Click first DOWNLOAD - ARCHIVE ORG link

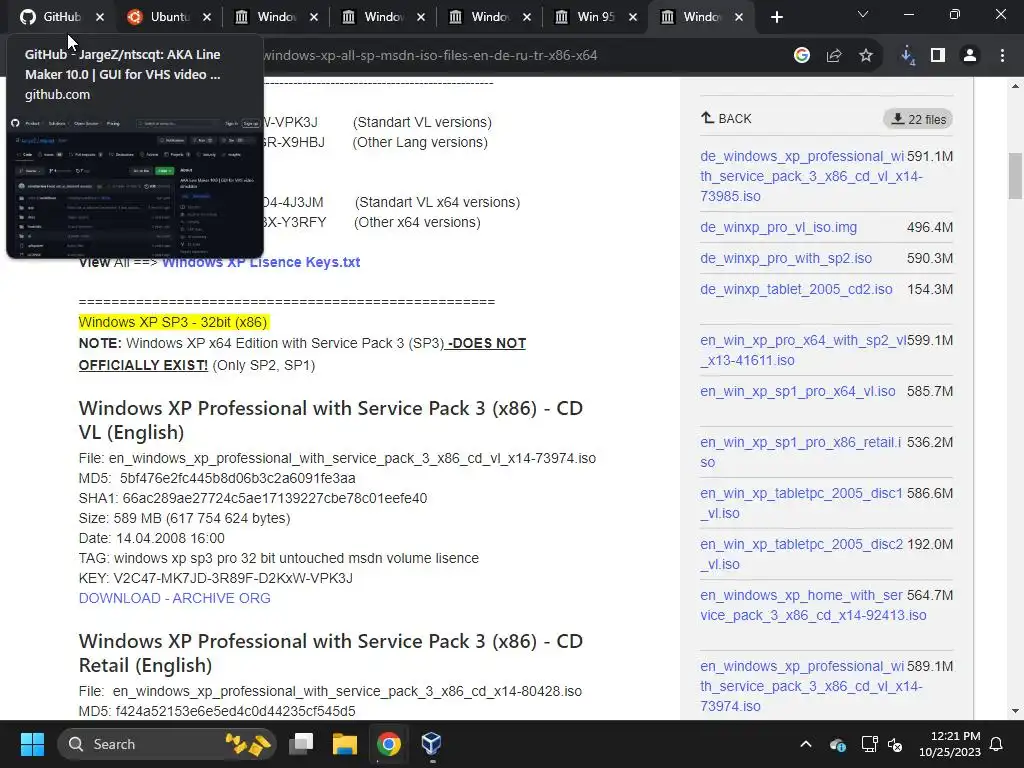174,598
